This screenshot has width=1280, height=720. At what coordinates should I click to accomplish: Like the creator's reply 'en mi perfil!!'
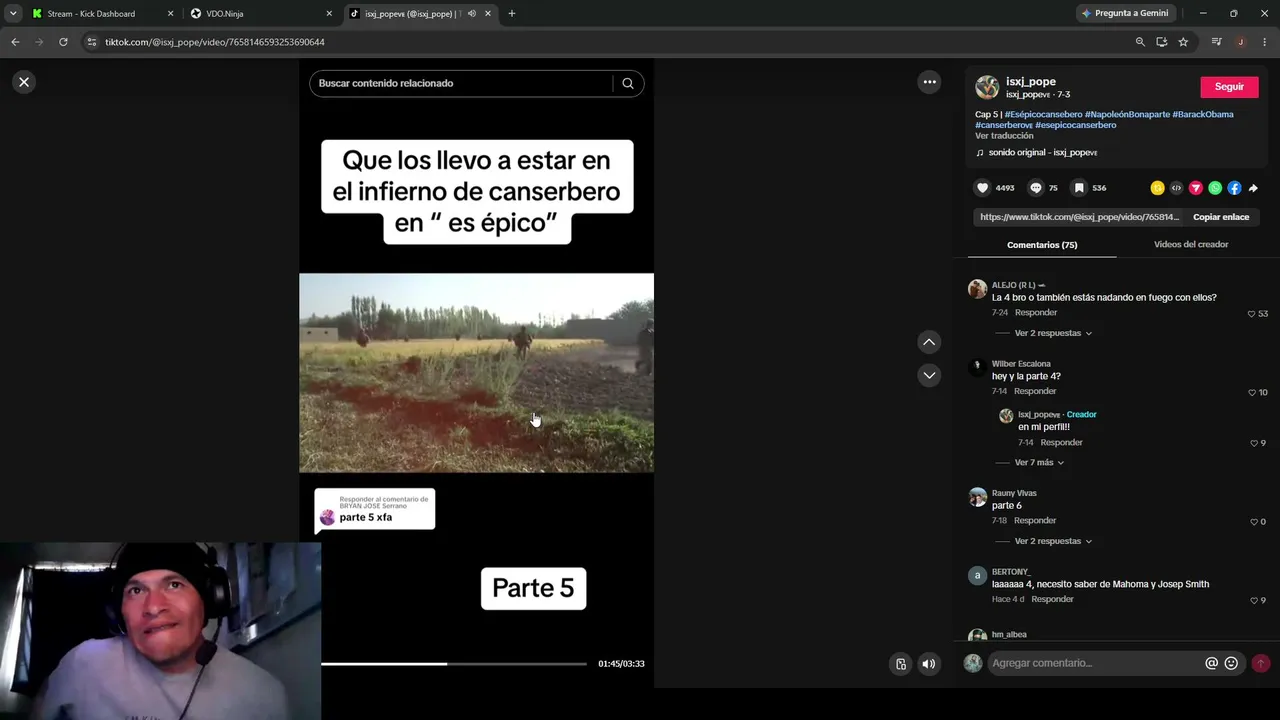point(1253,443)
